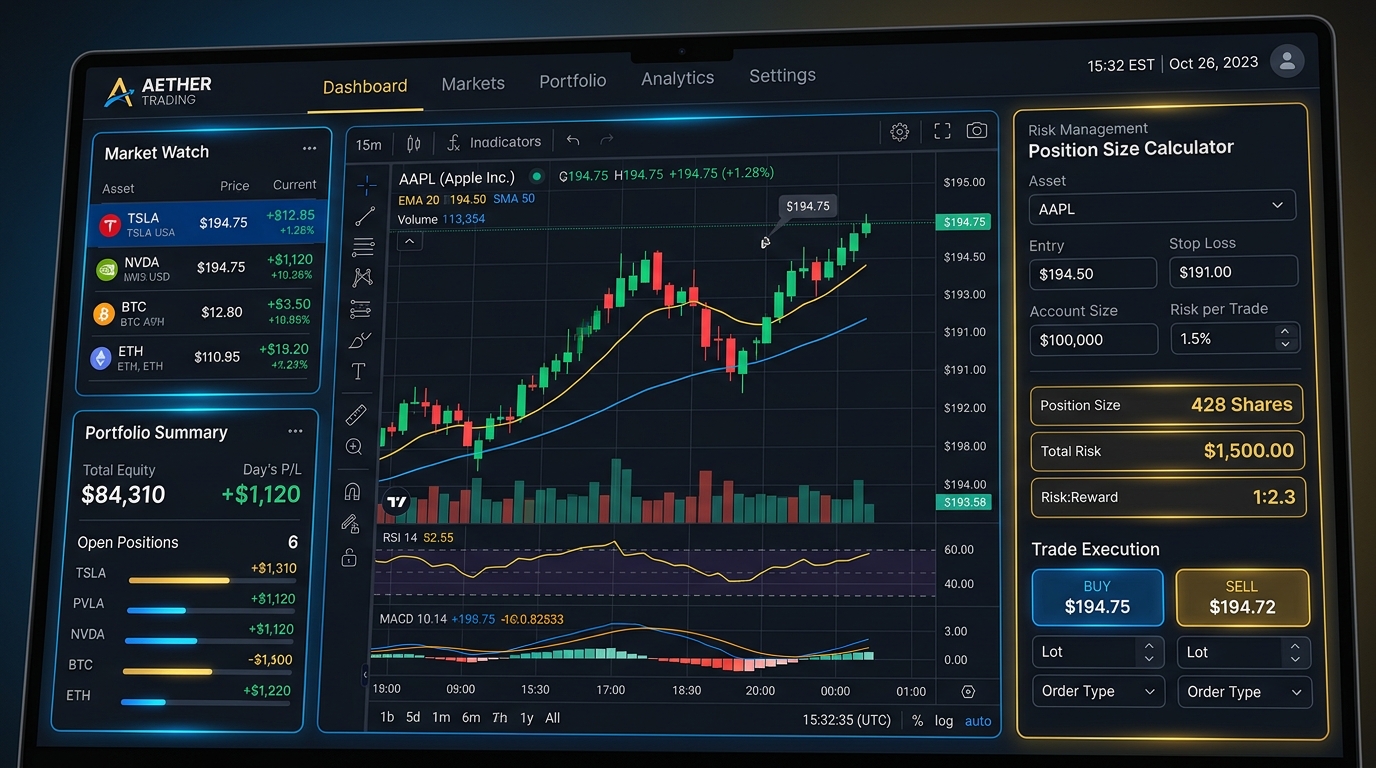The height and width of the screenshot is (768, 1376).
Task: Click the TSLA red asset icon
Action: [x=109, y=226]
